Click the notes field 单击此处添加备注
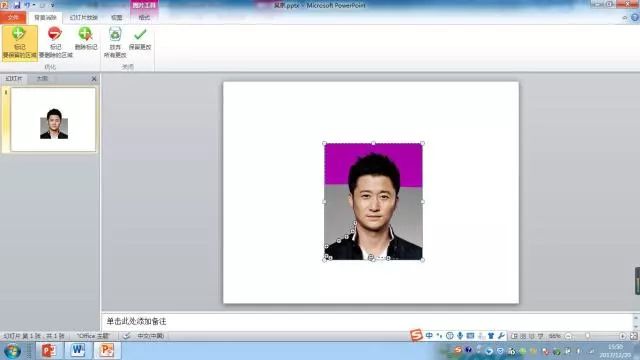The height and width of the screenshot is (360, 640). coord(367,321)
